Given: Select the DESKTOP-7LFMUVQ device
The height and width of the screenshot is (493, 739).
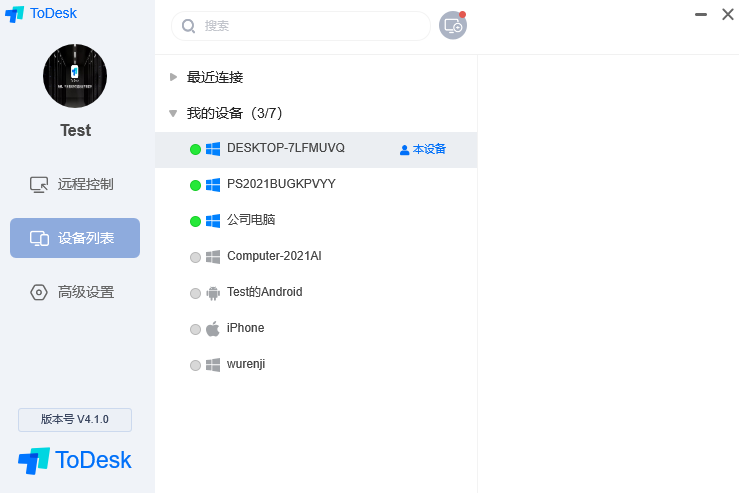Looking at the screenshot, I should pyautogui.click(x=316, y=149).
